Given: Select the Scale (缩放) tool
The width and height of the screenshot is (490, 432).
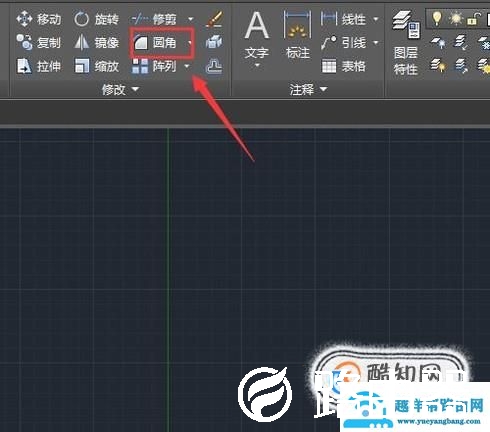Looking at the screenshot, I should pyautogui.click(x=96, y=66).
